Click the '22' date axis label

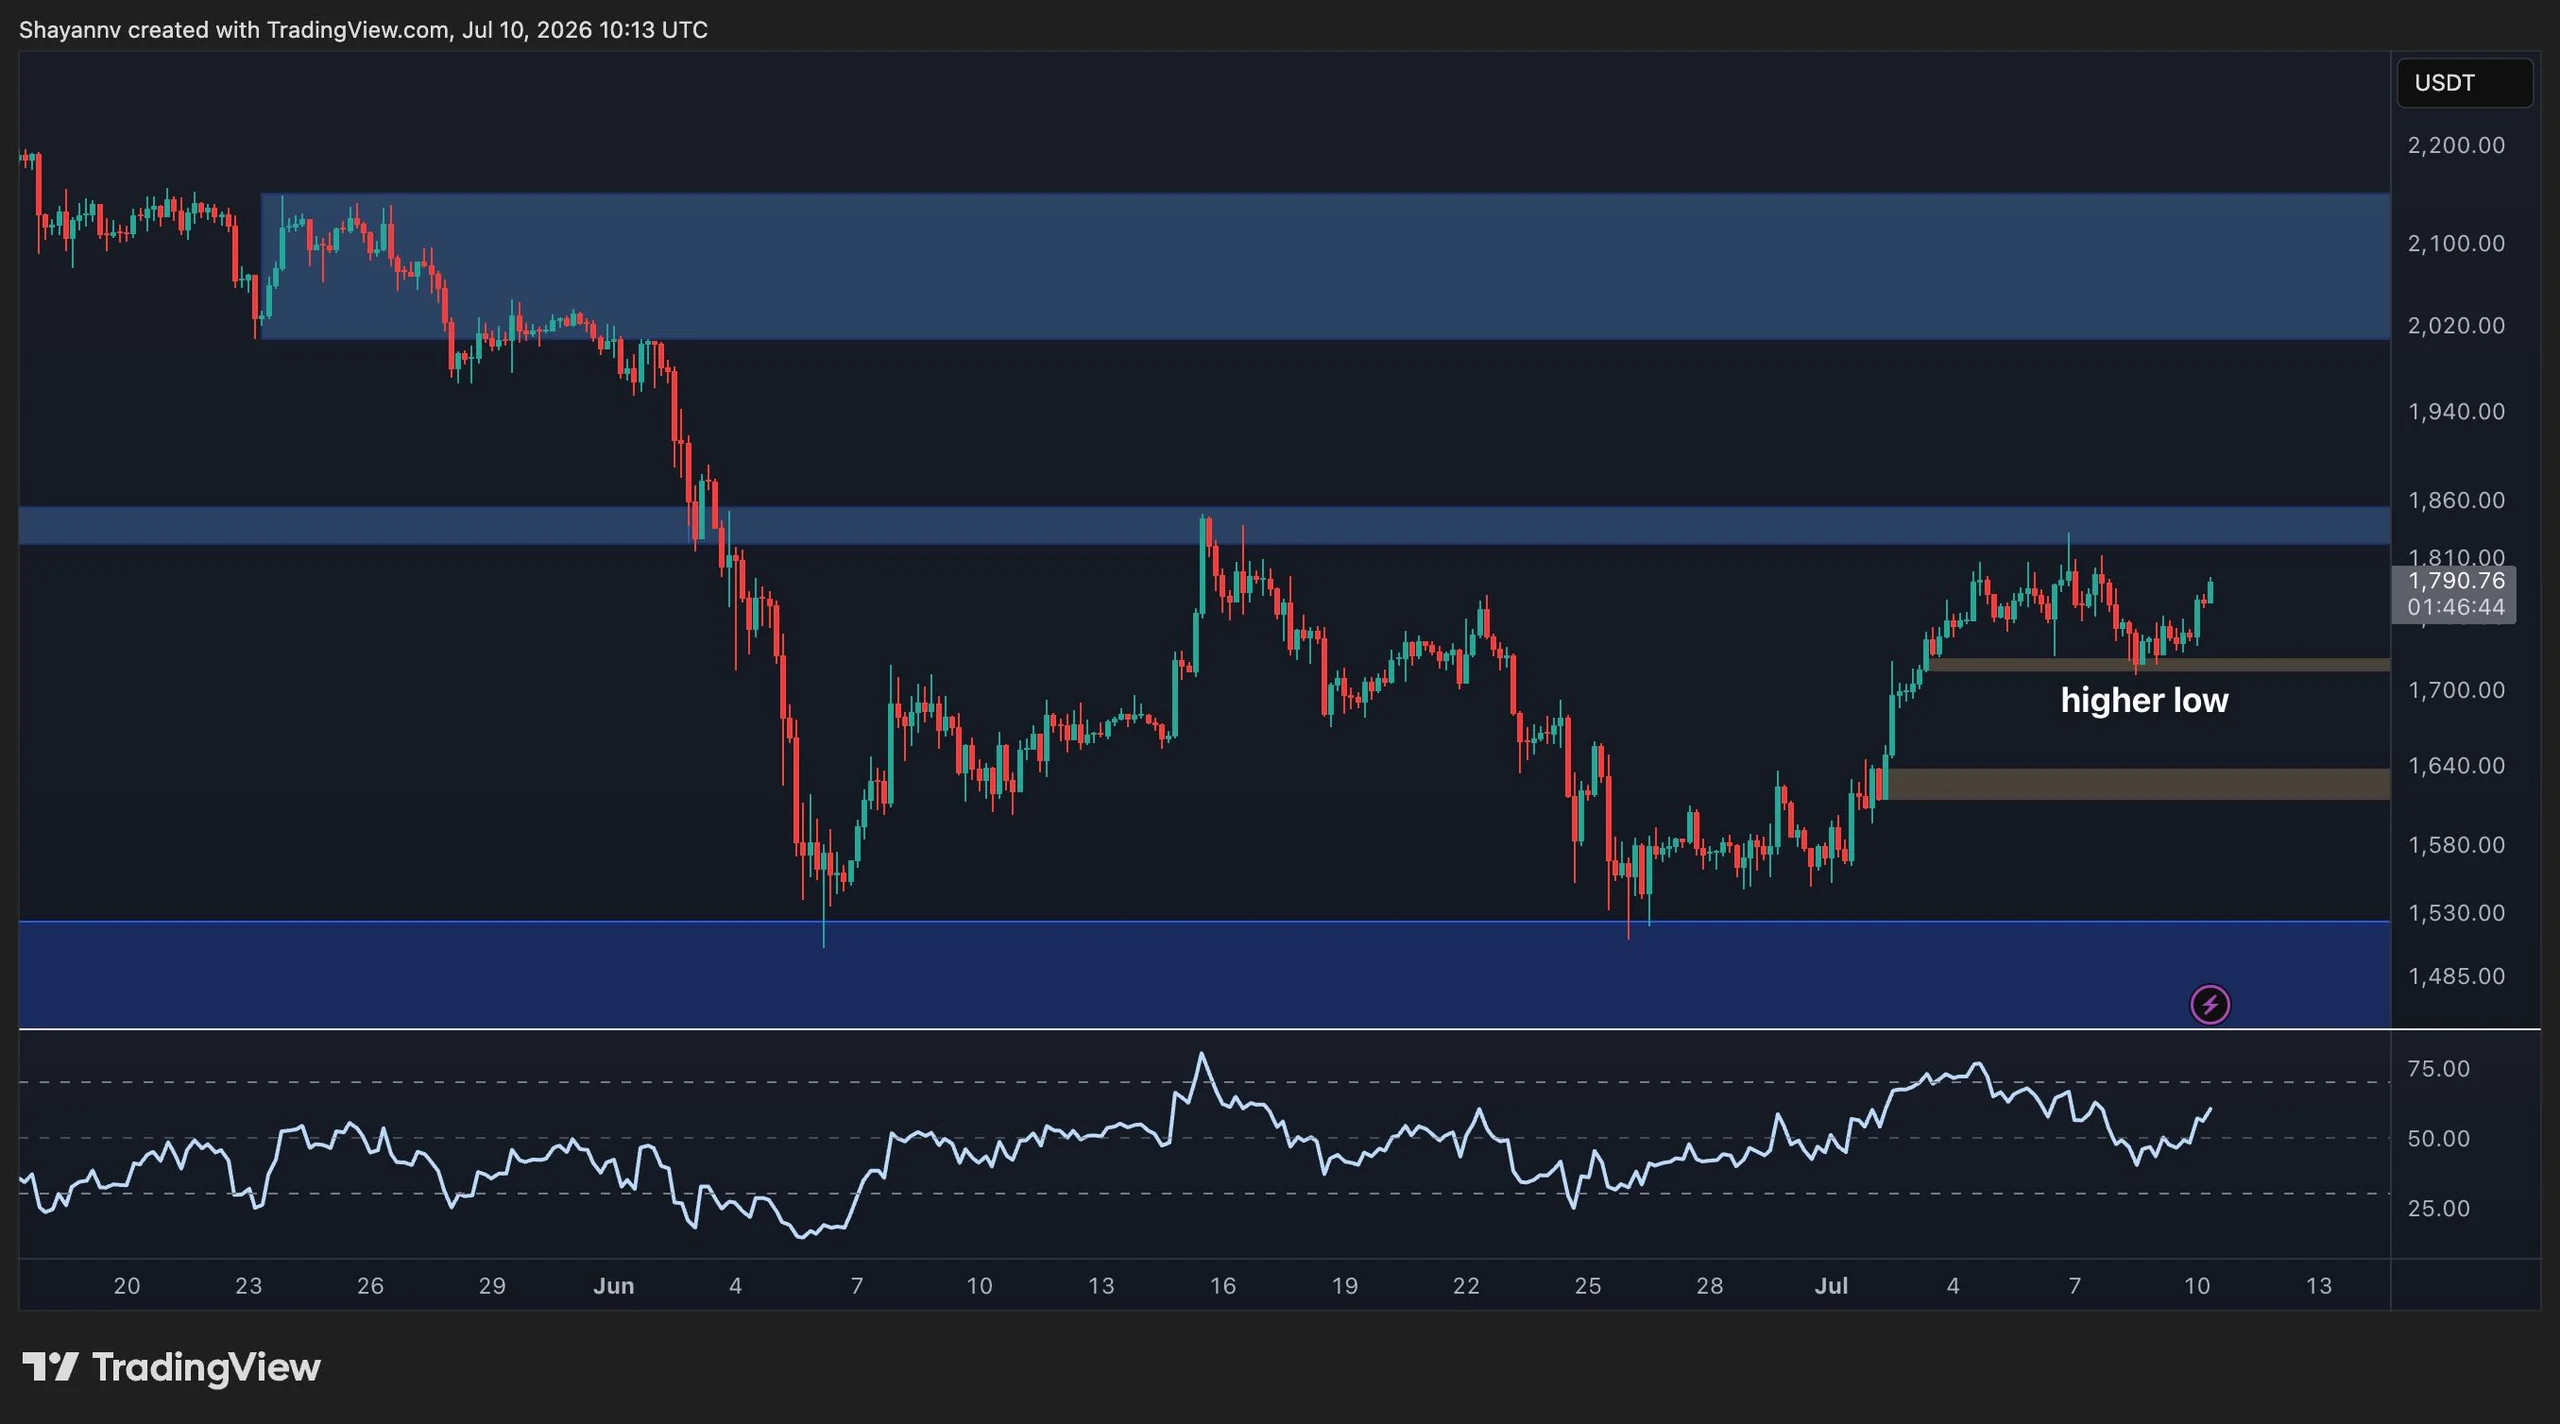pos(1466,1286)
